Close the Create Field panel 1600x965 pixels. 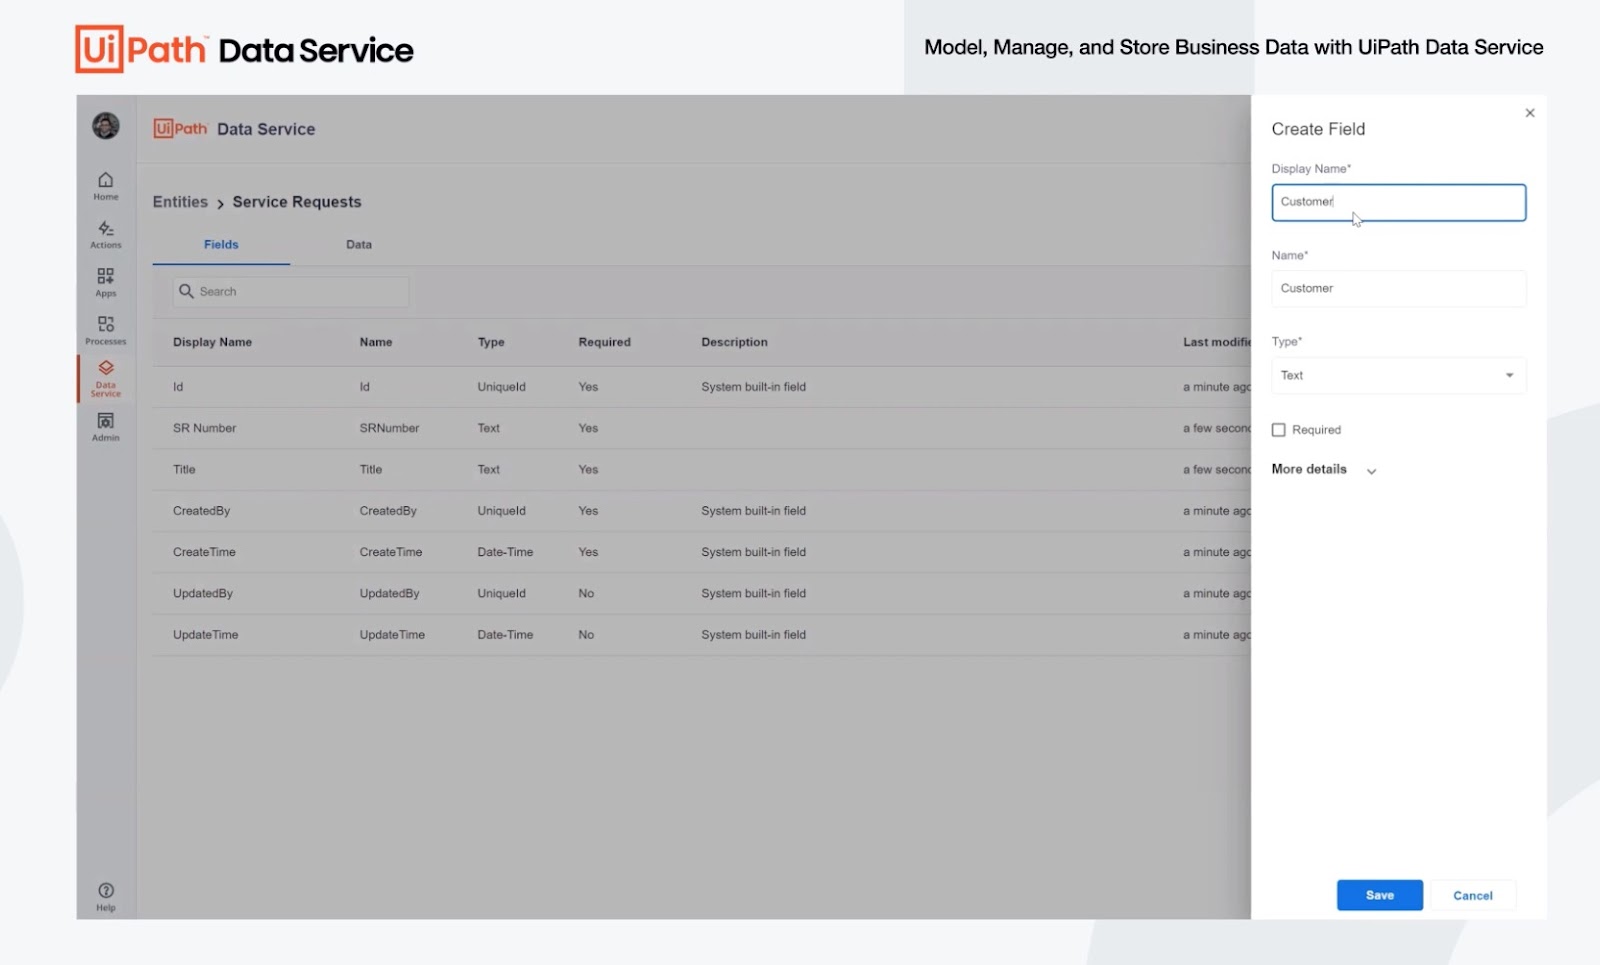pyautogui.click(x=1529, y=113)
